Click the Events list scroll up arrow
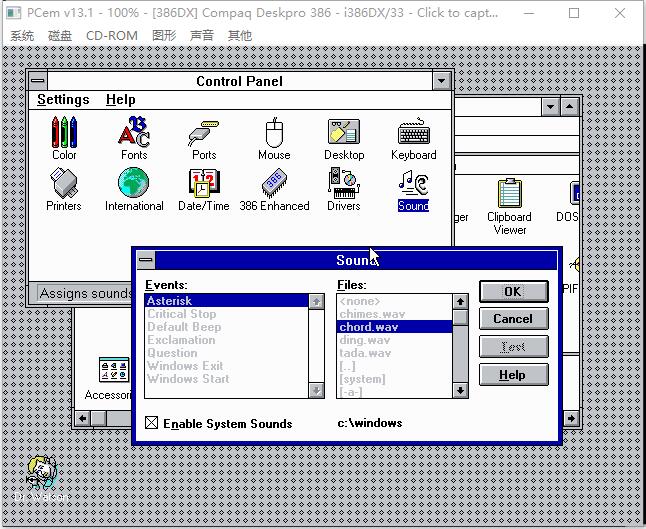This screenshot has height=529, width=646. point(316,302)
